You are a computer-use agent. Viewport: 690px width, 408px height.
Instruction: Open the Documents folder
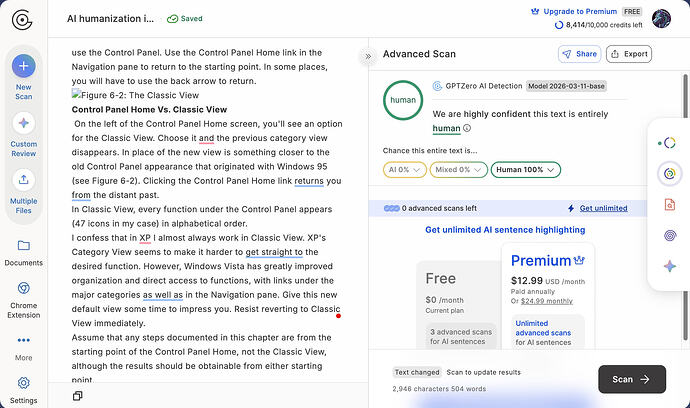[24, 246]
